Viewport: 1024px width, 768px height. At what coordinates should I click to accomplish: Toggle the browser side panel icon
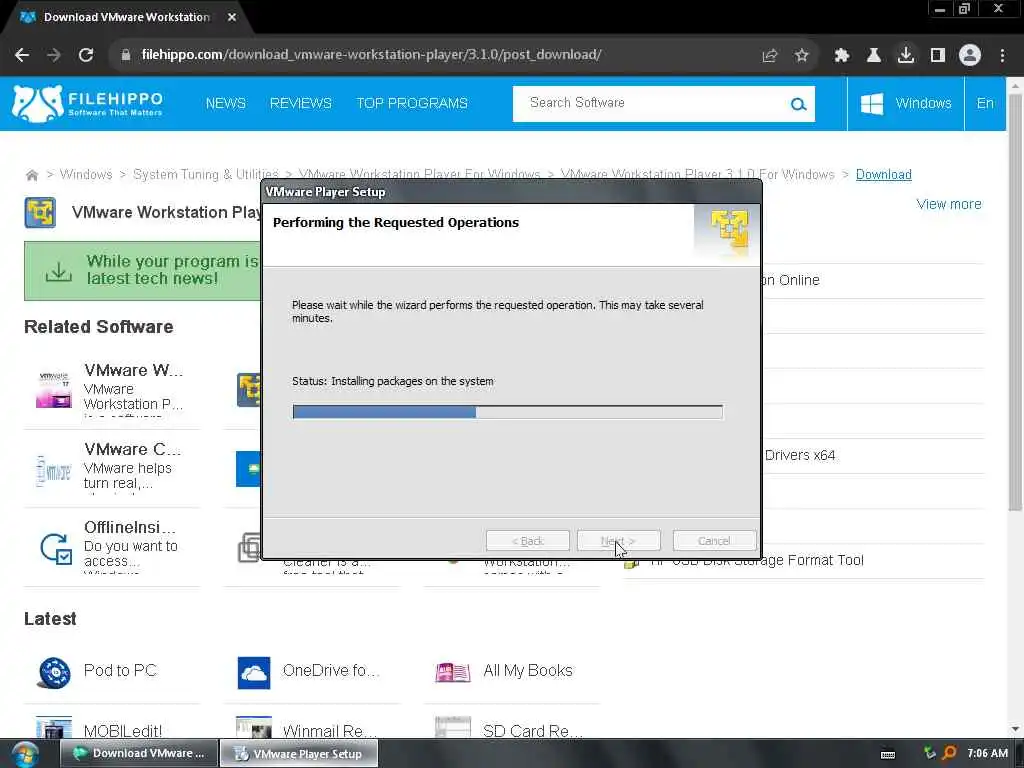(938, 56)
